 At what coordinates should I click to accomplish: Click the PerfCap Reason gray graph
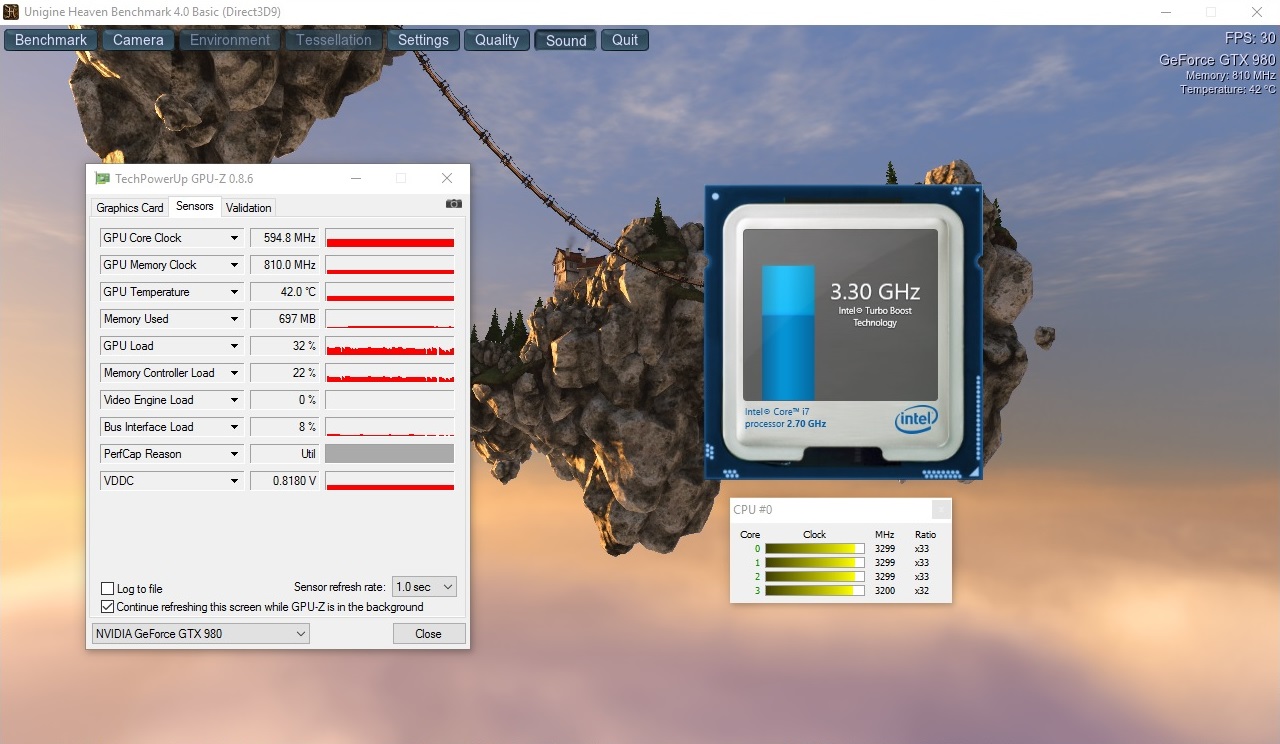tap(390, 454)
